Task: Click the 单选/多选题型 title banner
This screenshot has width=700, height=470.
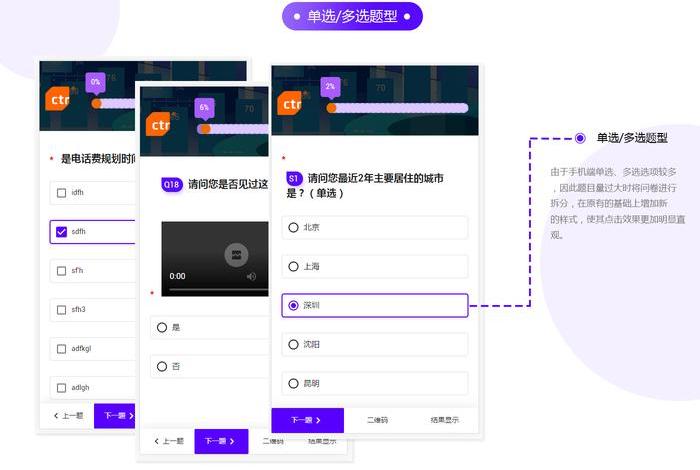Action: tap(352, 17)
